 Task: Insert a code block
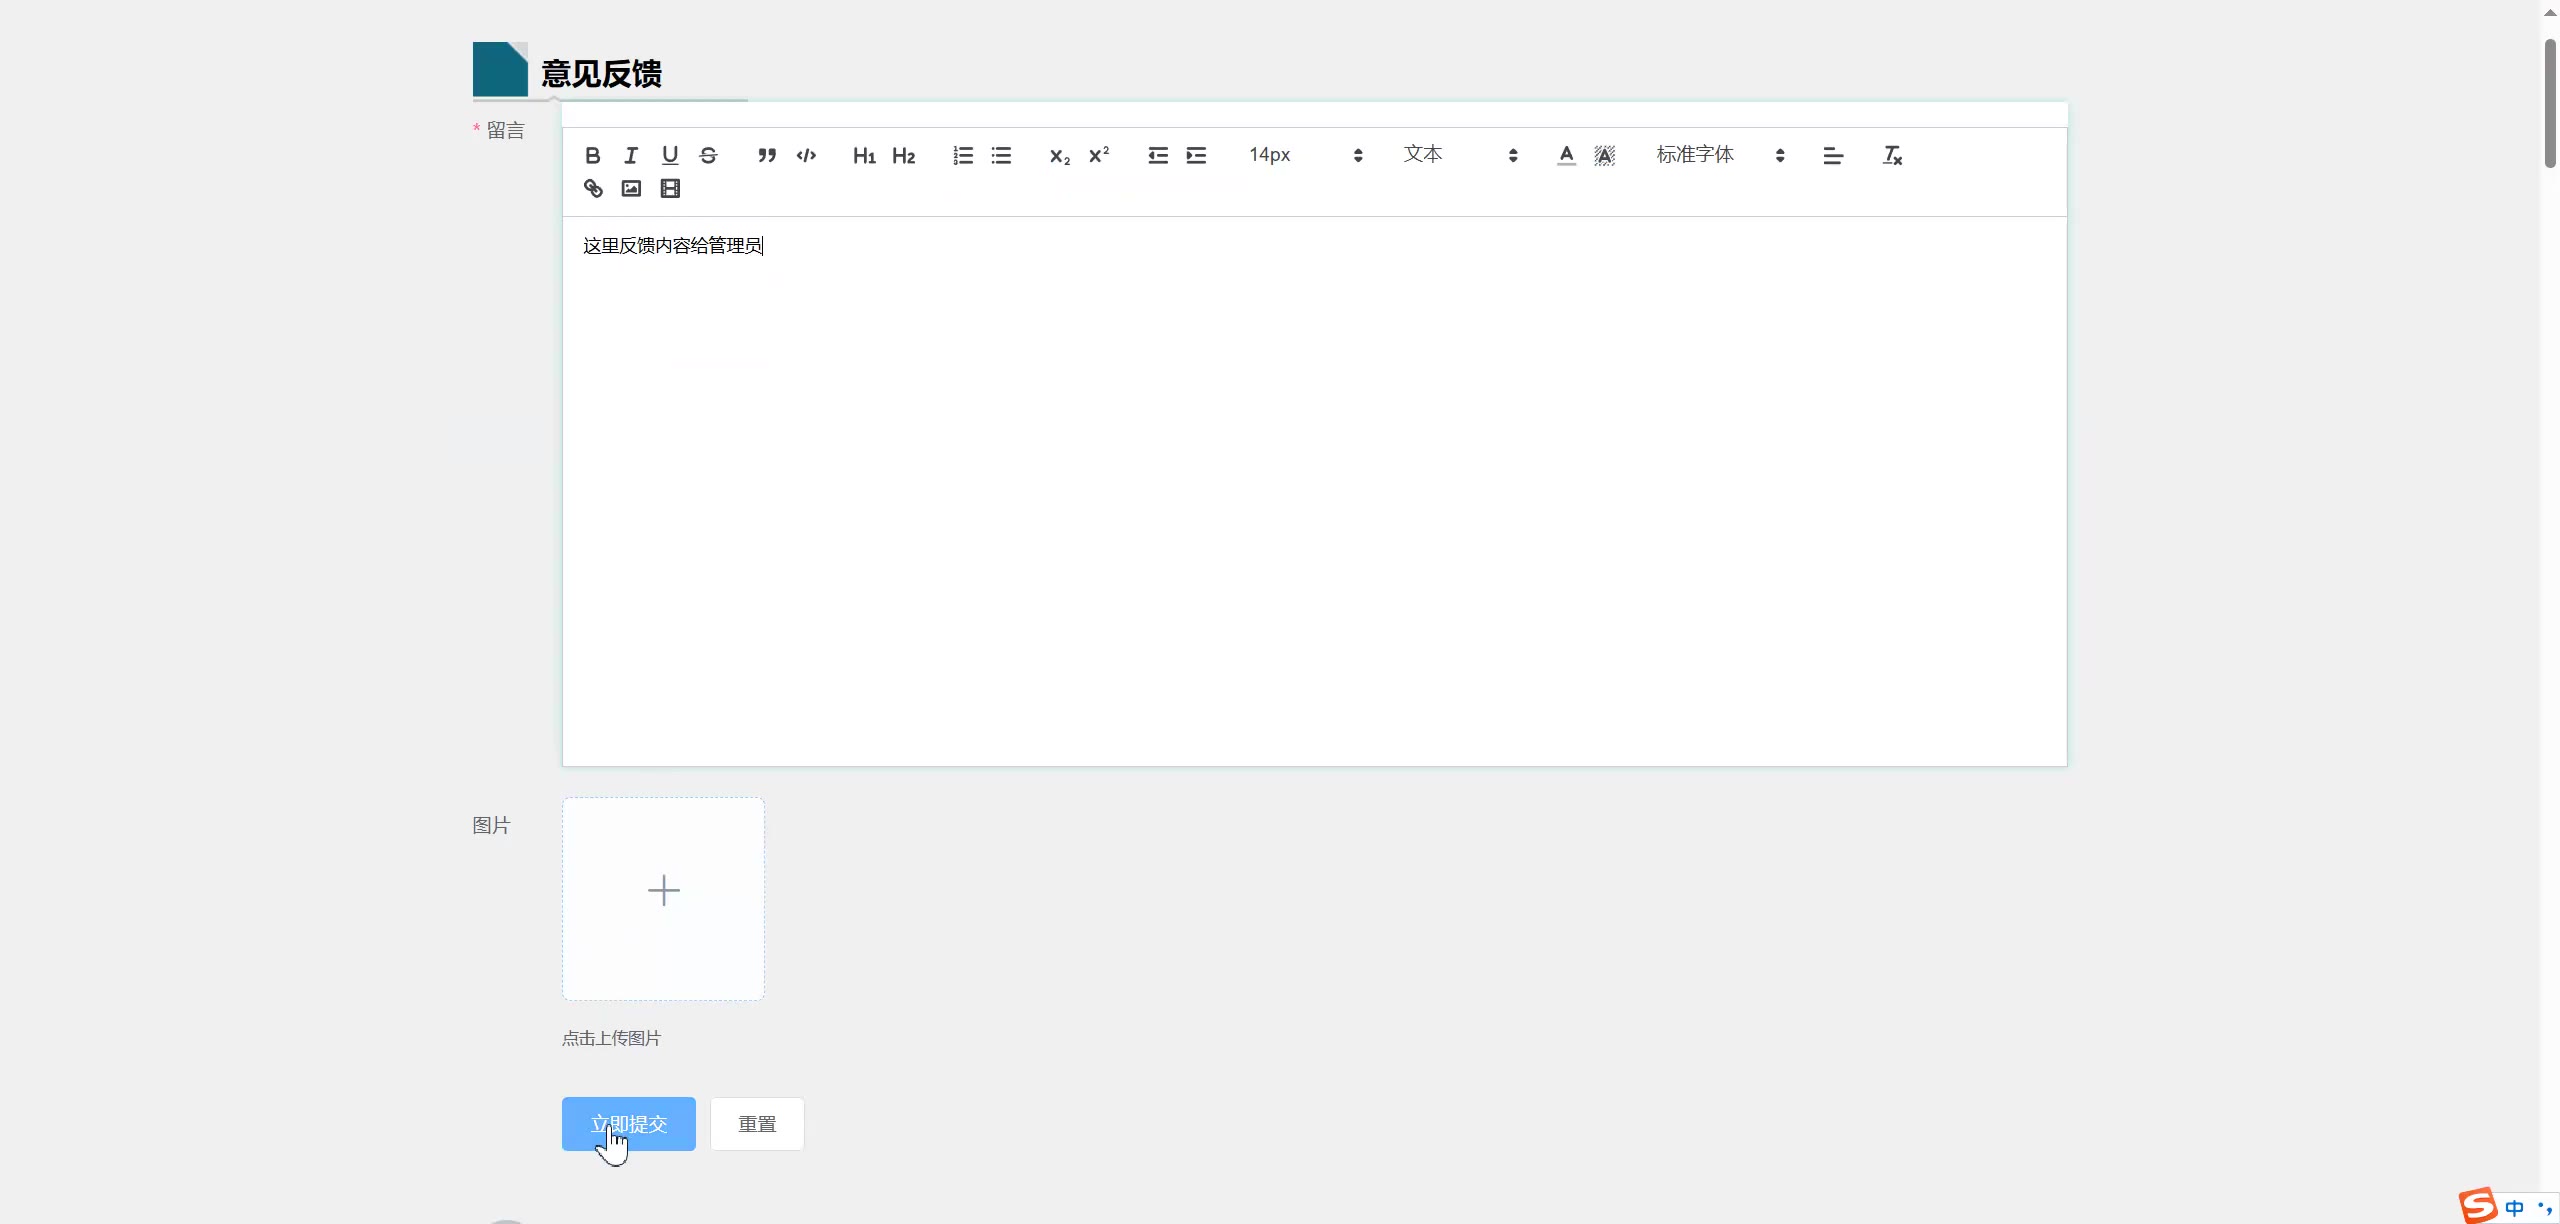[806, 156]
